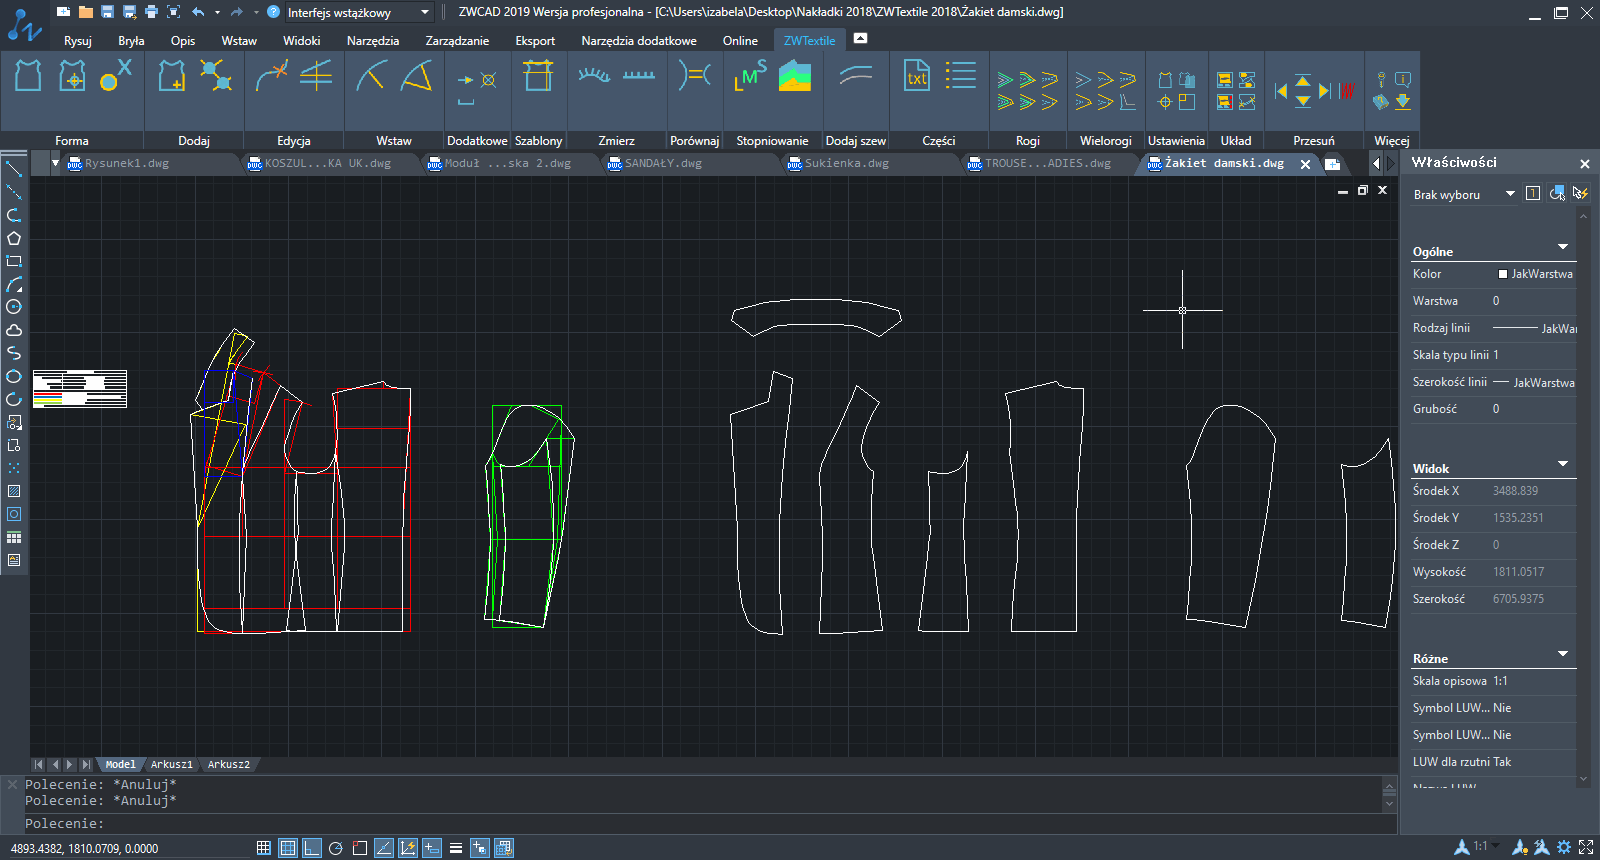
Task: Toggle polar tracking in status bar
Action: point(336,848)
